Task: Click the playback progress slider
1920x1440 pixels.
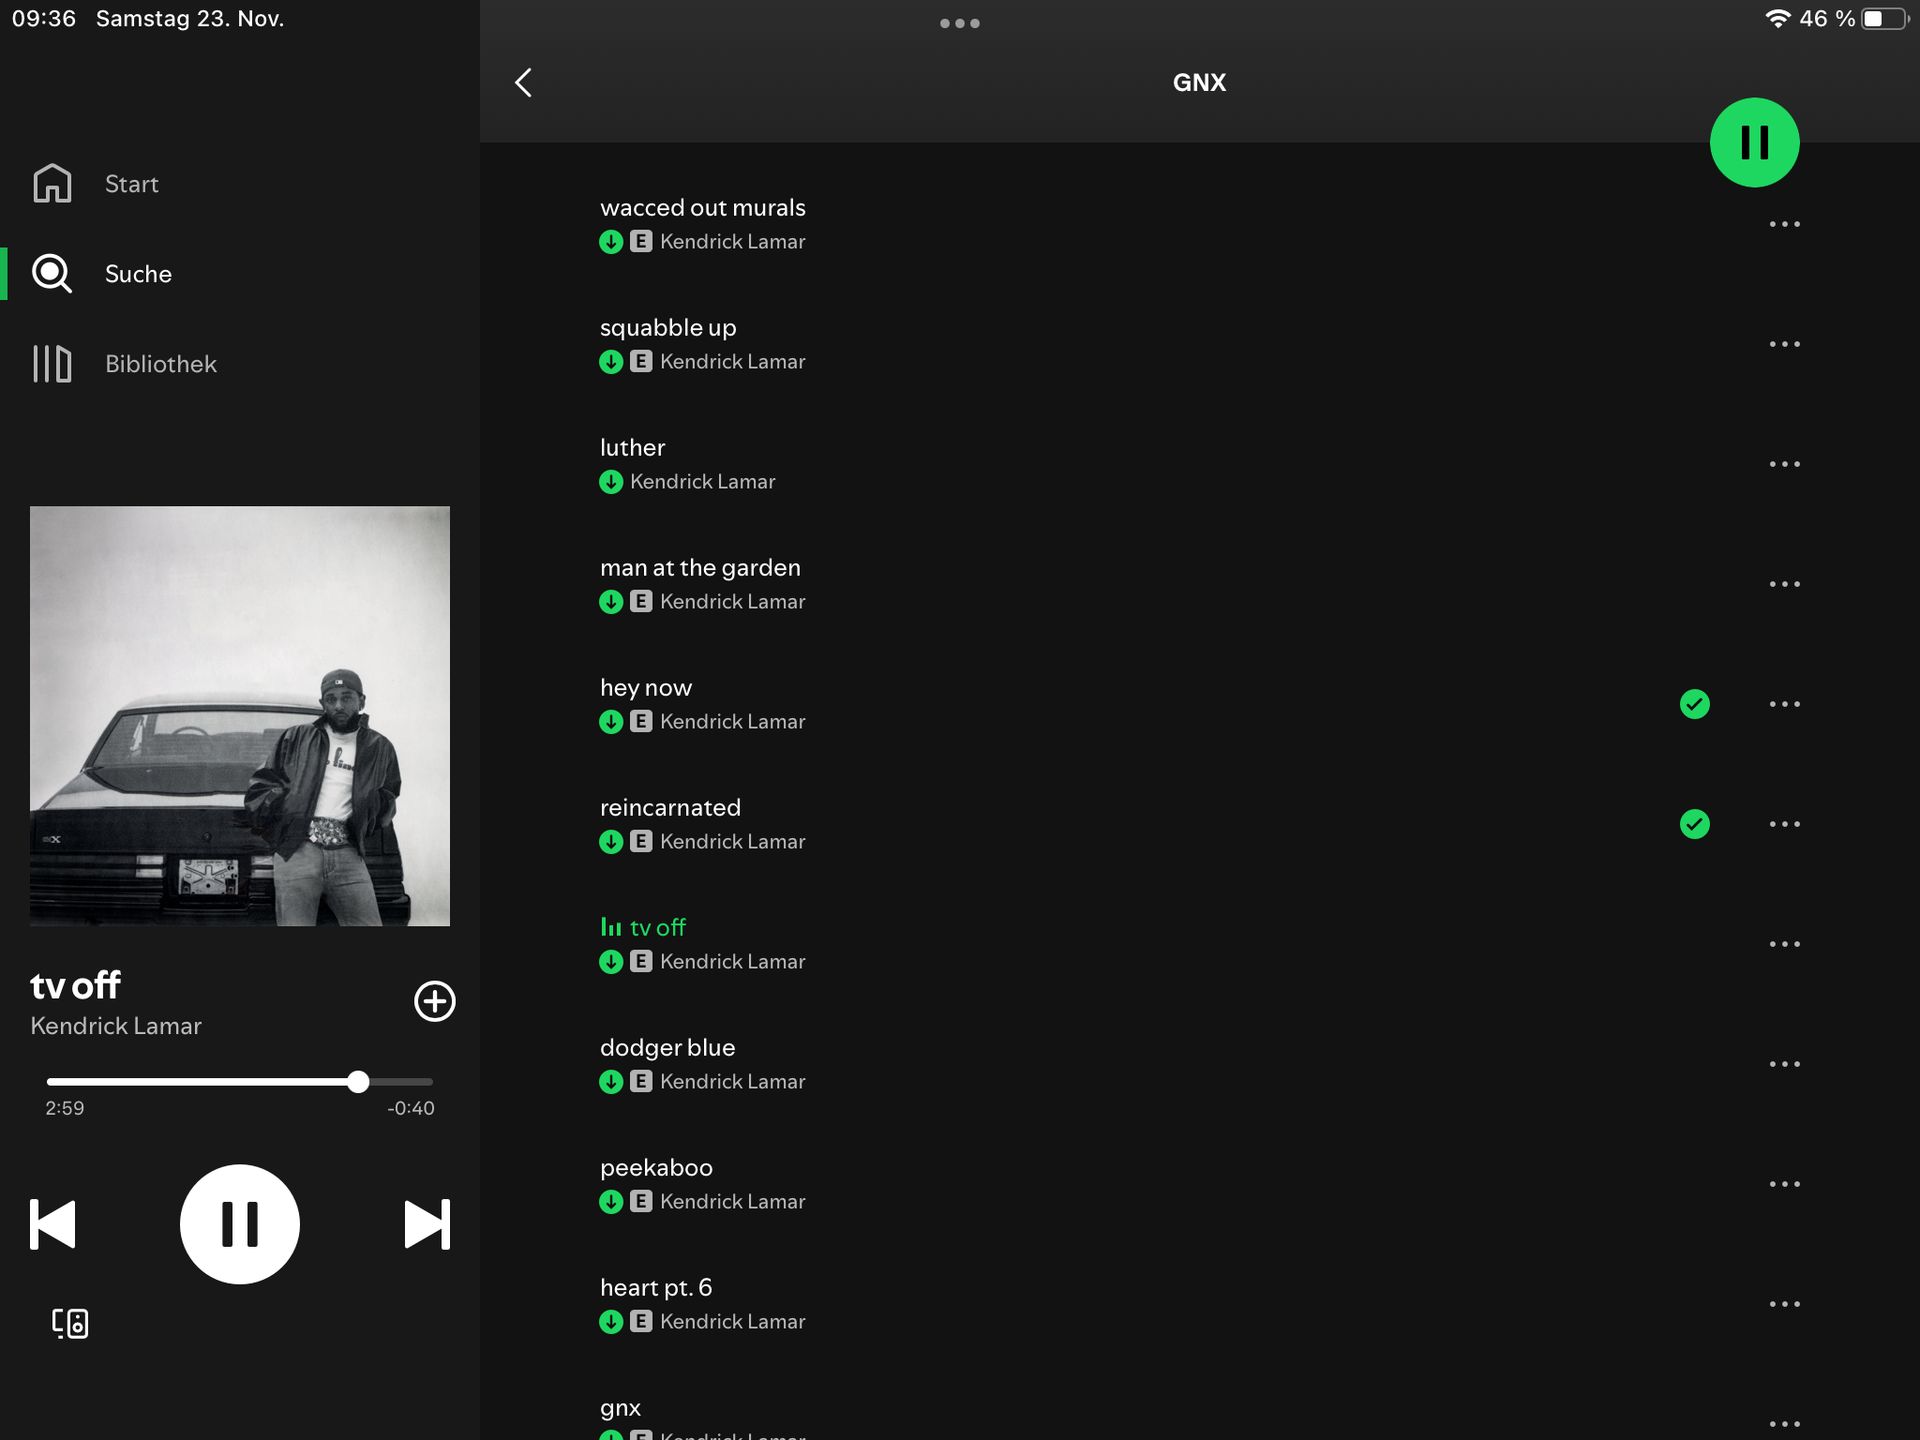Action: [240, 1081]
